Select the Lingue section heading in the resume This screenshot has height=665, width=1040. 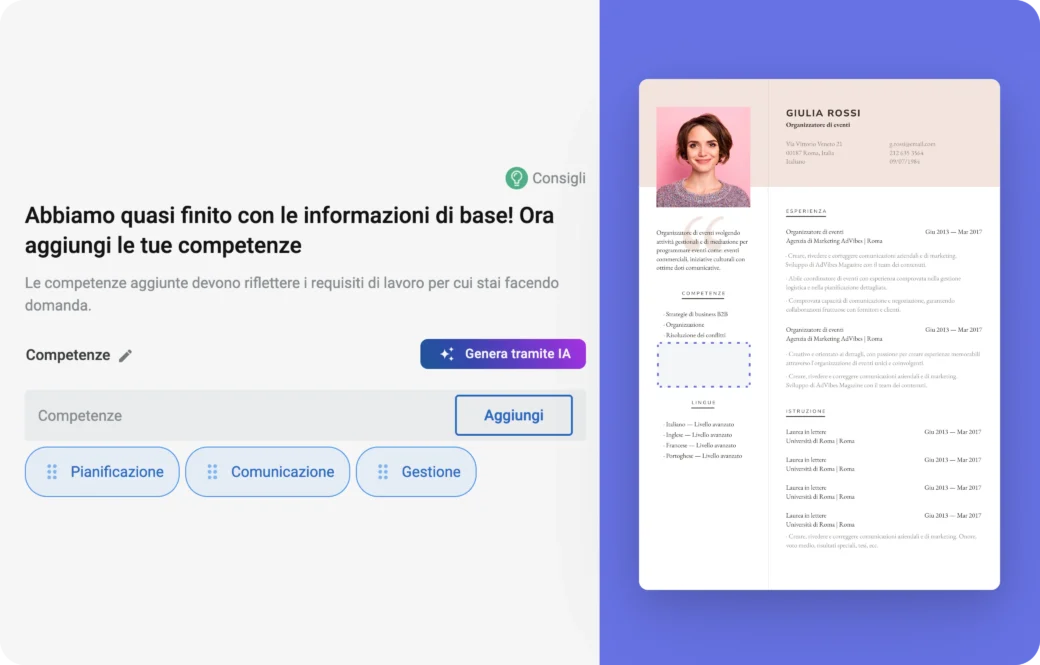tap(703, 403)
